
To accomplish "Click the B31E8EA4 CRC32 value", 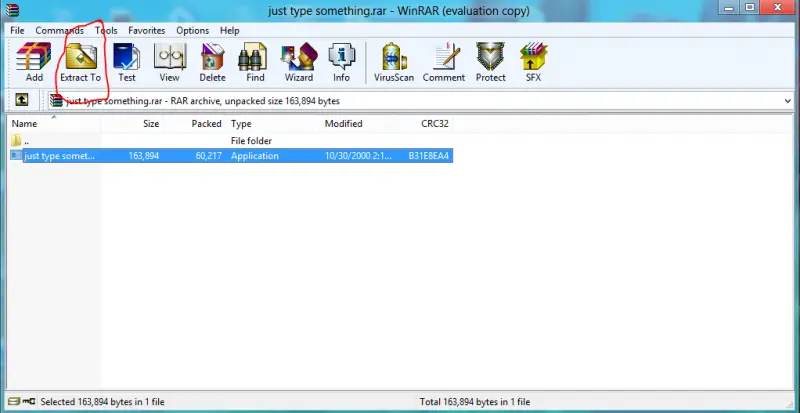I will 429,156.
